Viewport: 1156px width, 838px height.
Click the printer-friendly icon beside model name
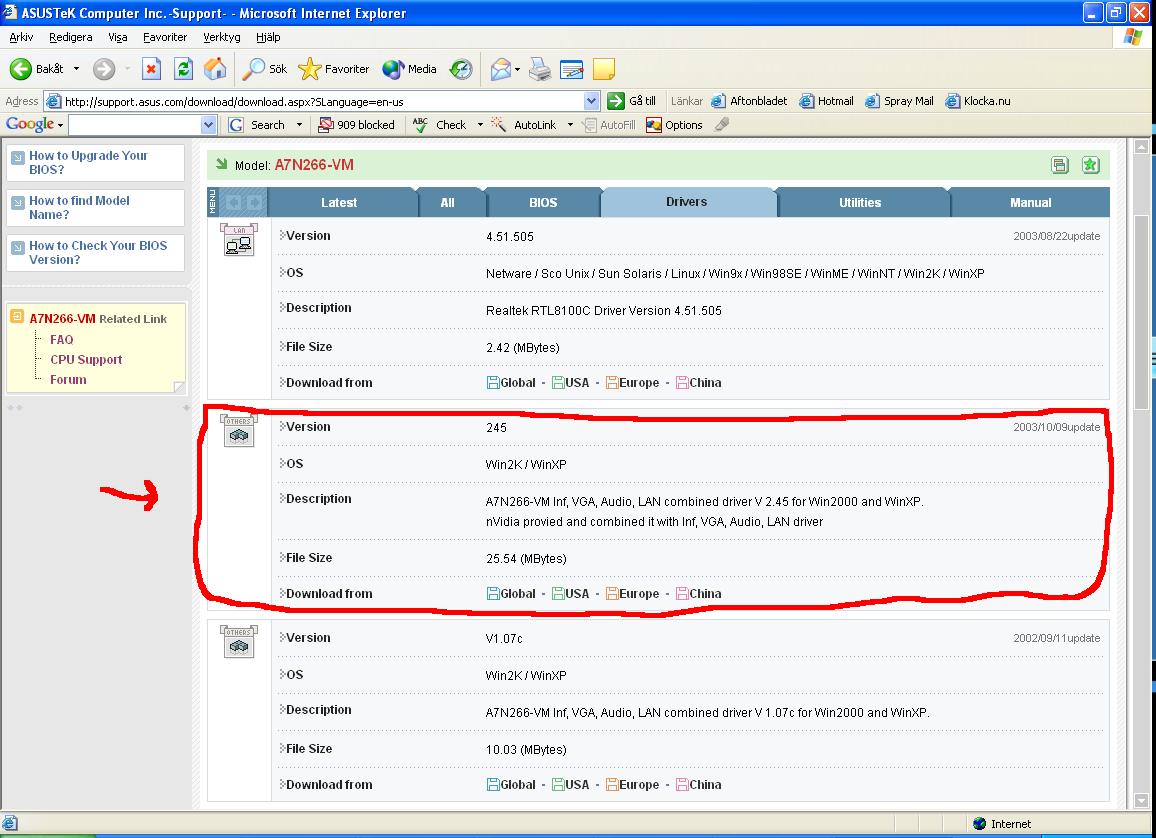(x=1060, y=165)
